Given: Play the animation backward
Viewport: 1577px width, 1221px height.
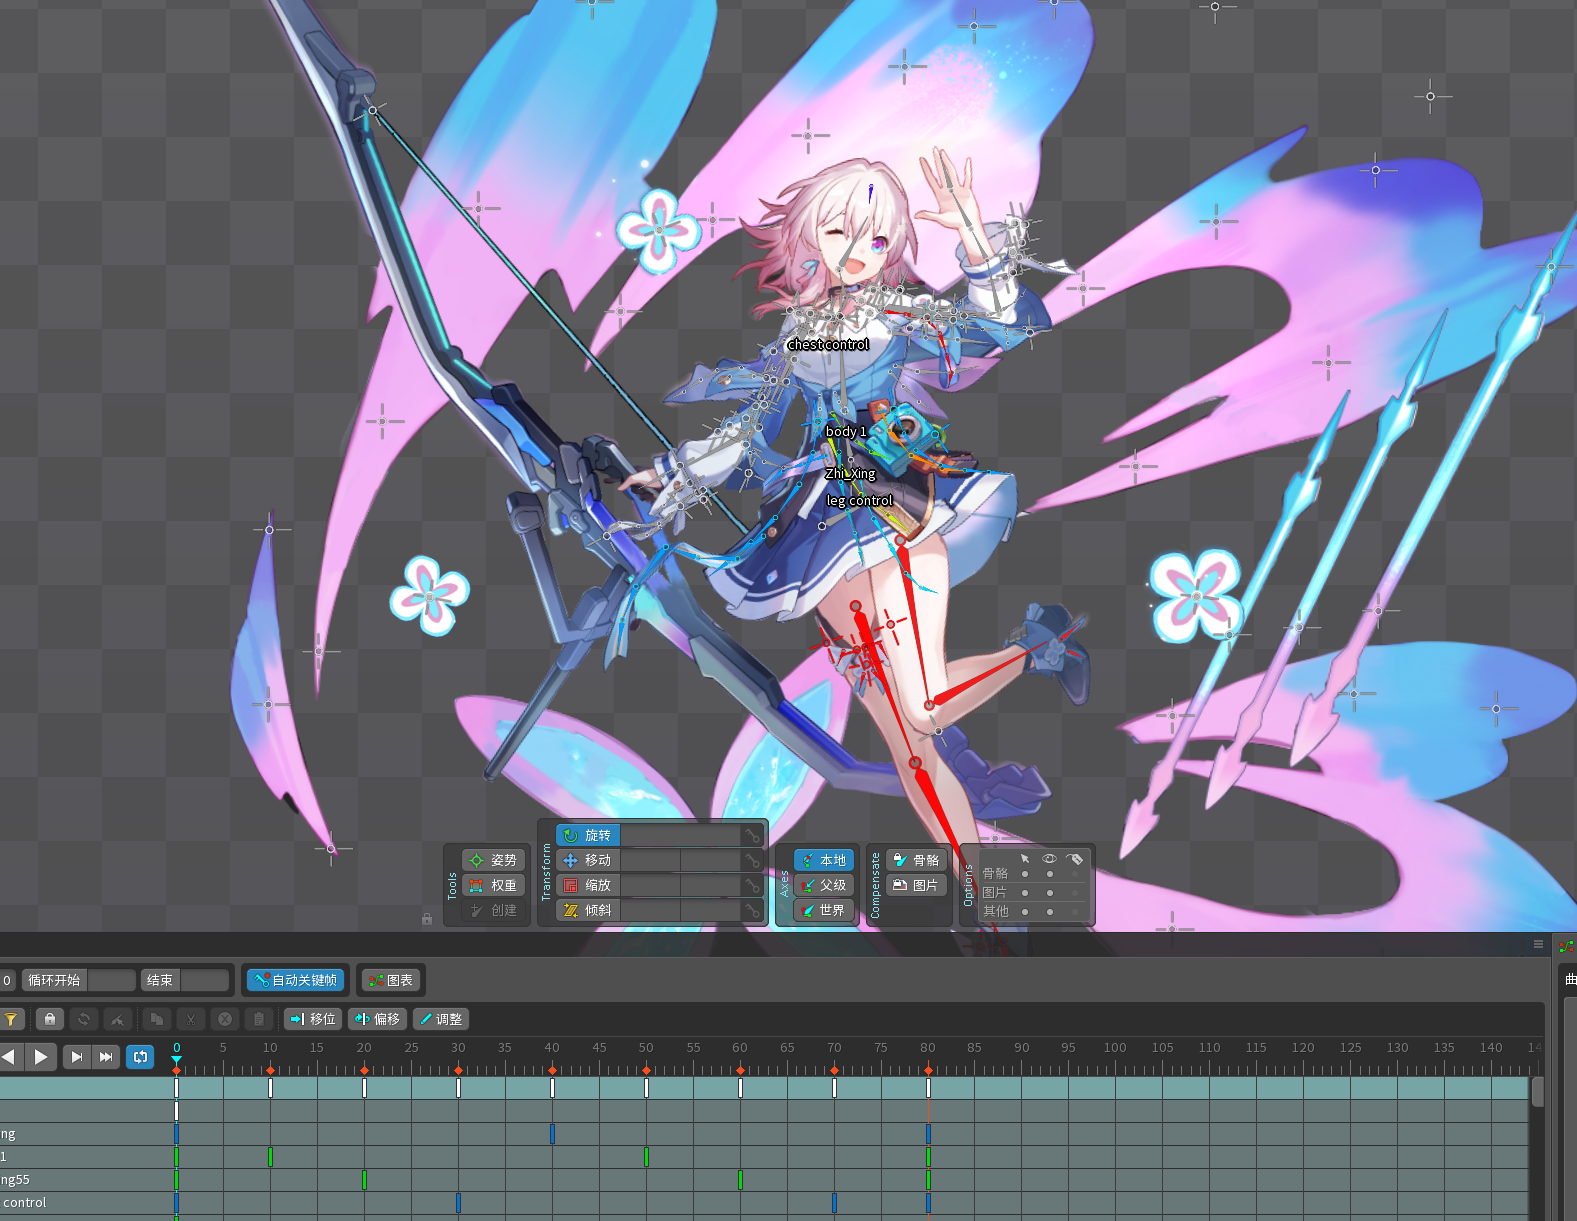Looking at the screenshot, I should click(9, 1057).
